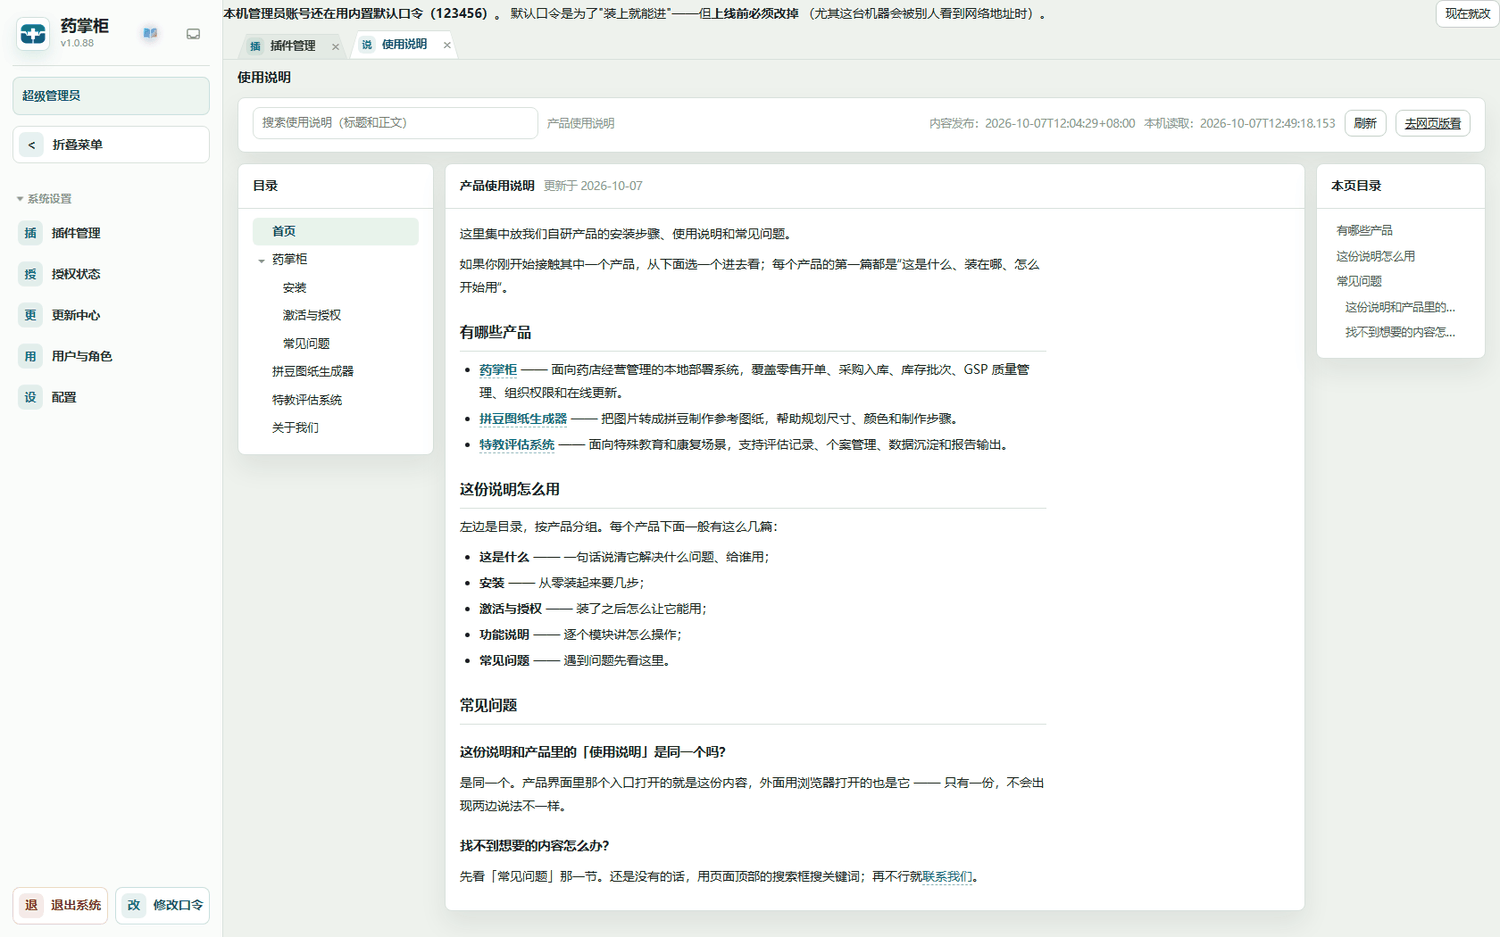Follow the 拼豆图纸生成器 link in article
The width and height of the screenshot is (1500, 937).
point(523,419)
